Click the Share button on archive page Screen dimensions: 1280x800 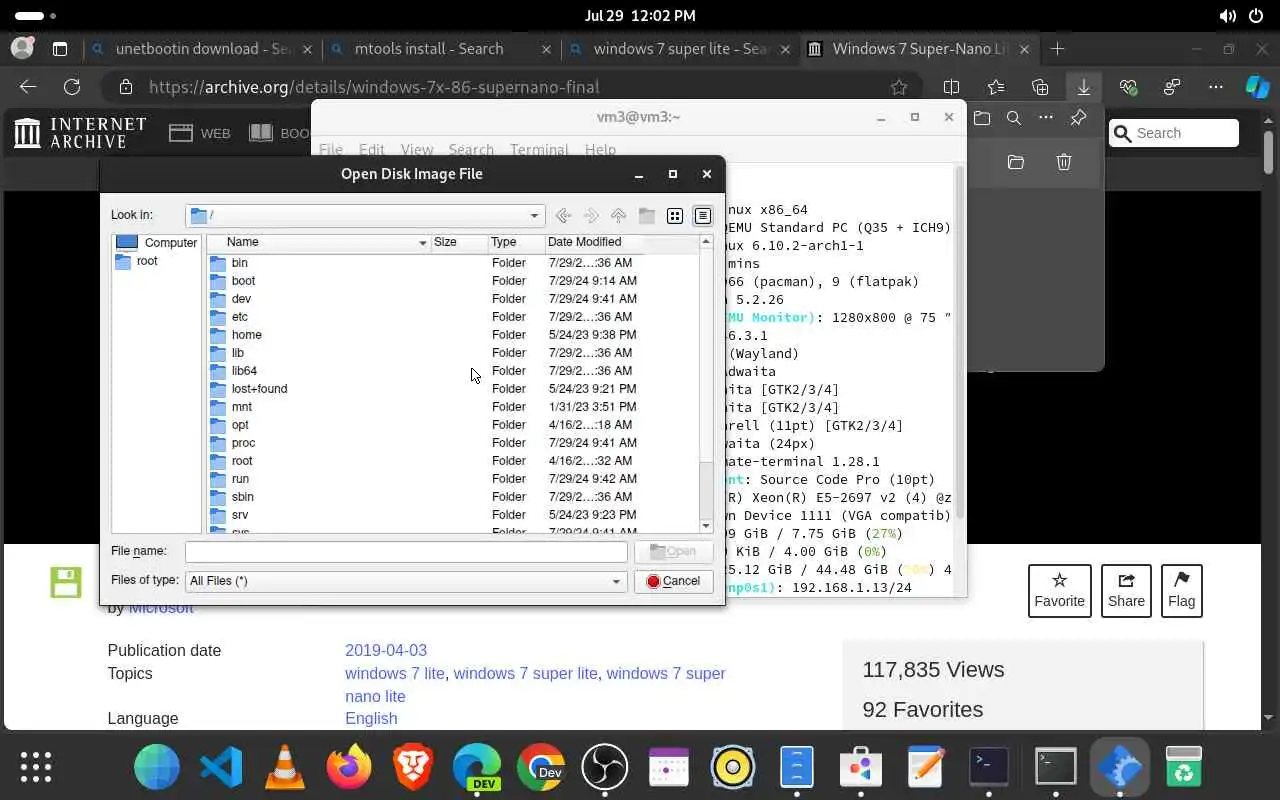click(1126, 590)
